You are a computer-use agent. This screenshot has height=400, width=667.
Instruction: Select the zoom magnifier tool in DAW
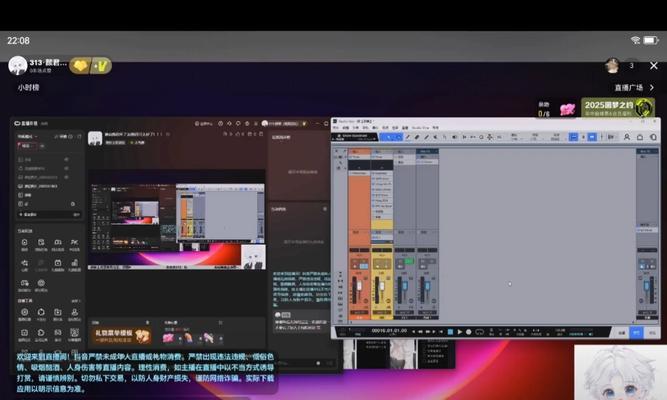481,137
